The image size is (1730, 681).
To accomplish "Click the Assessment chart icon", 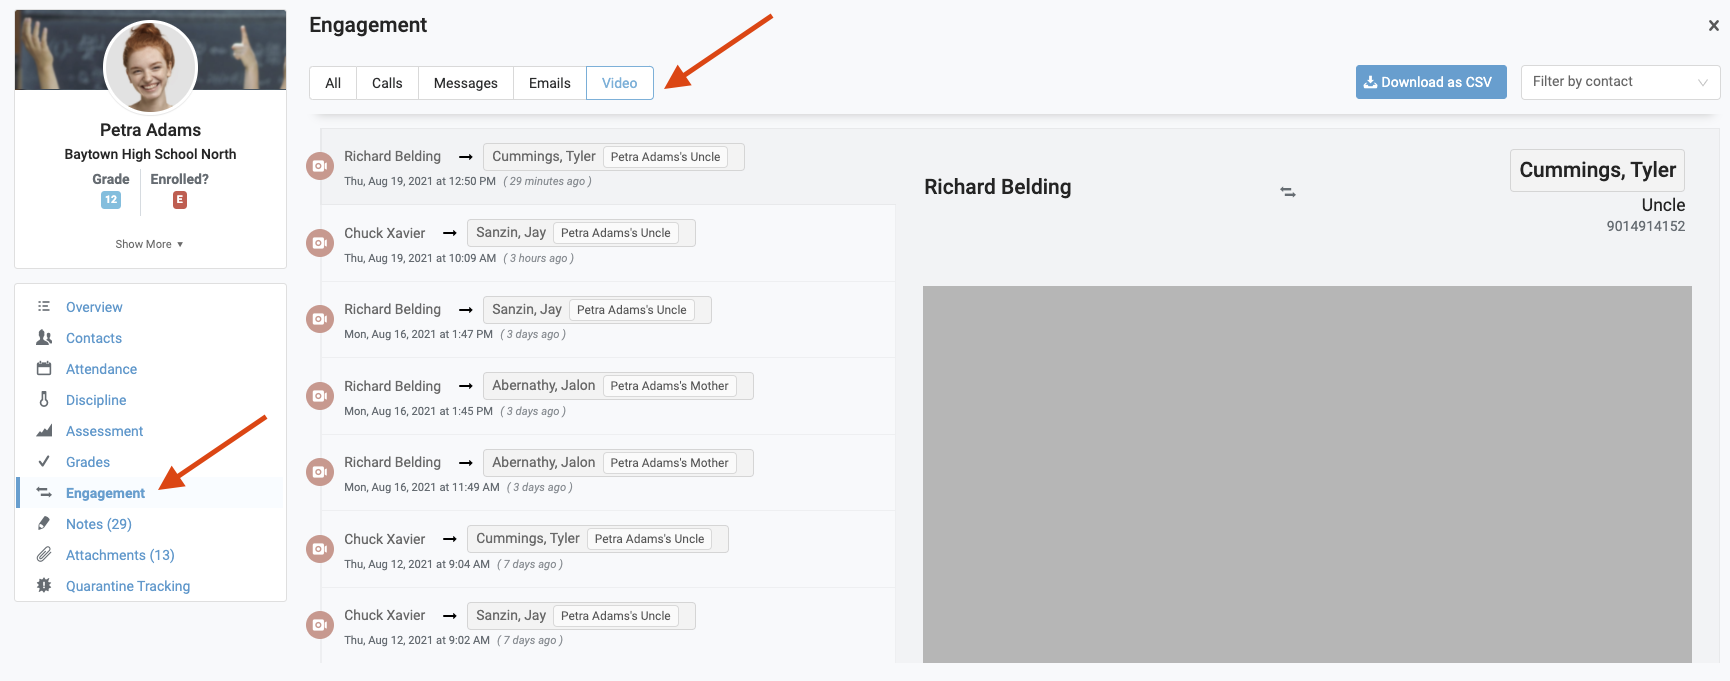I will tap(44, 430).
